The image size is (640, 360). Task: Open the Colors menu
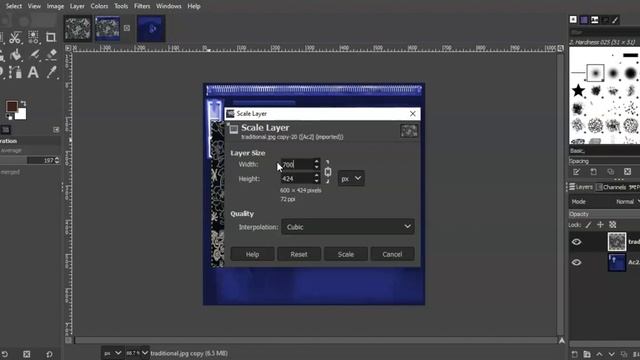(x=99, y=6)
